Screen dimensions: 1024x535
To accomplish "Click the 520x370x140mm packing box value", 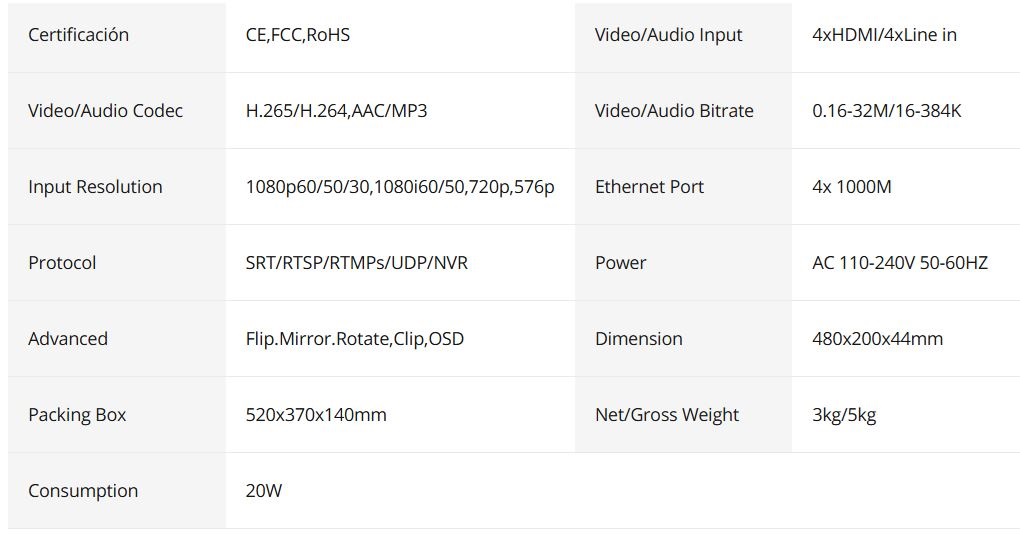I will [316, 415].
